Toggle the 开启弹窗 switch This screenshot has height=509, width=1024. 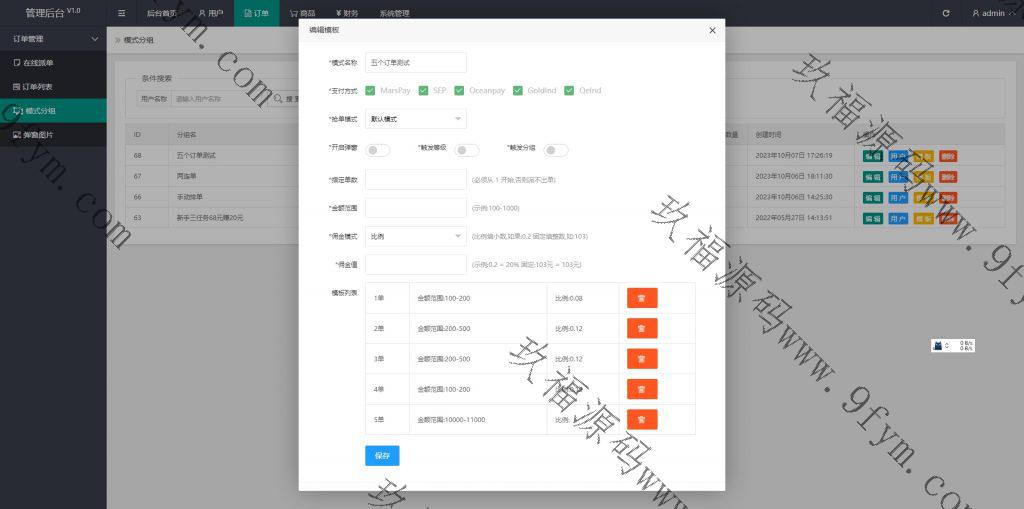pos(378,150)
